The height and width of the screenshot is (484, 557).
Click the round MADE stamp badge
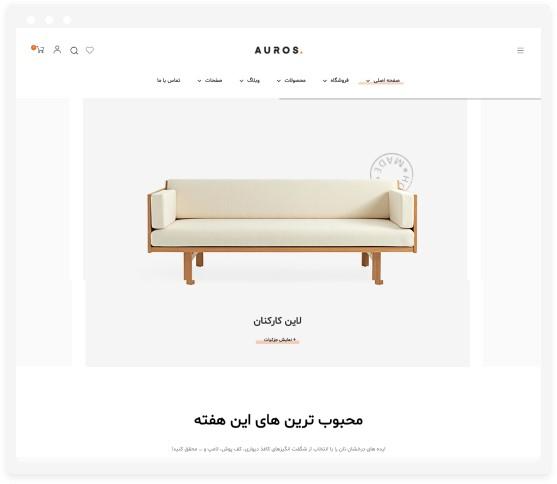[391, 171]
